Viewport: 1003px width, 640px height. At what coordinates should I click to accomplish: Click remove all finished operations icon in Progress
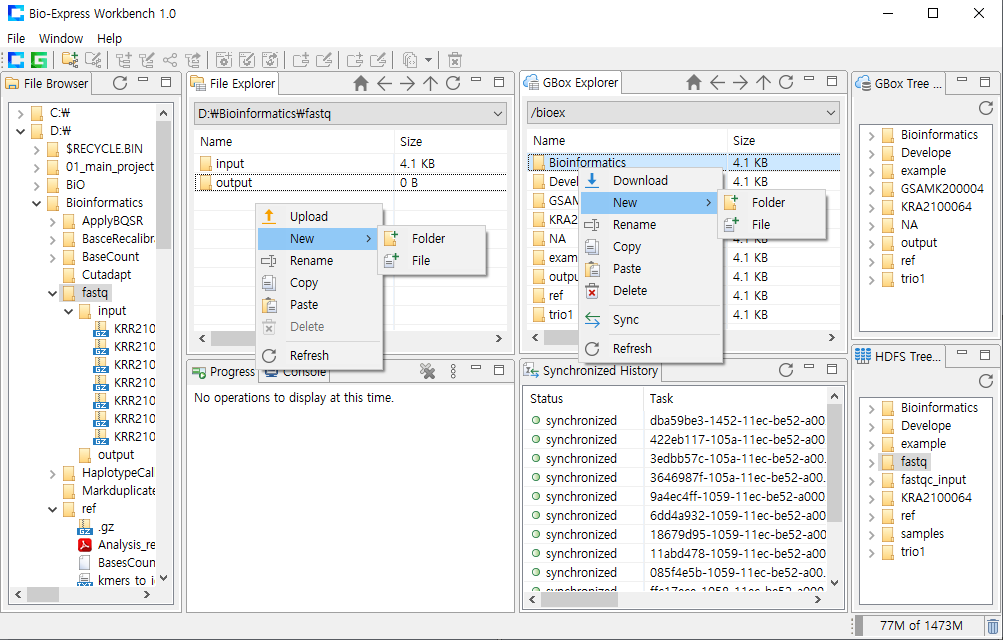(427, 371)
